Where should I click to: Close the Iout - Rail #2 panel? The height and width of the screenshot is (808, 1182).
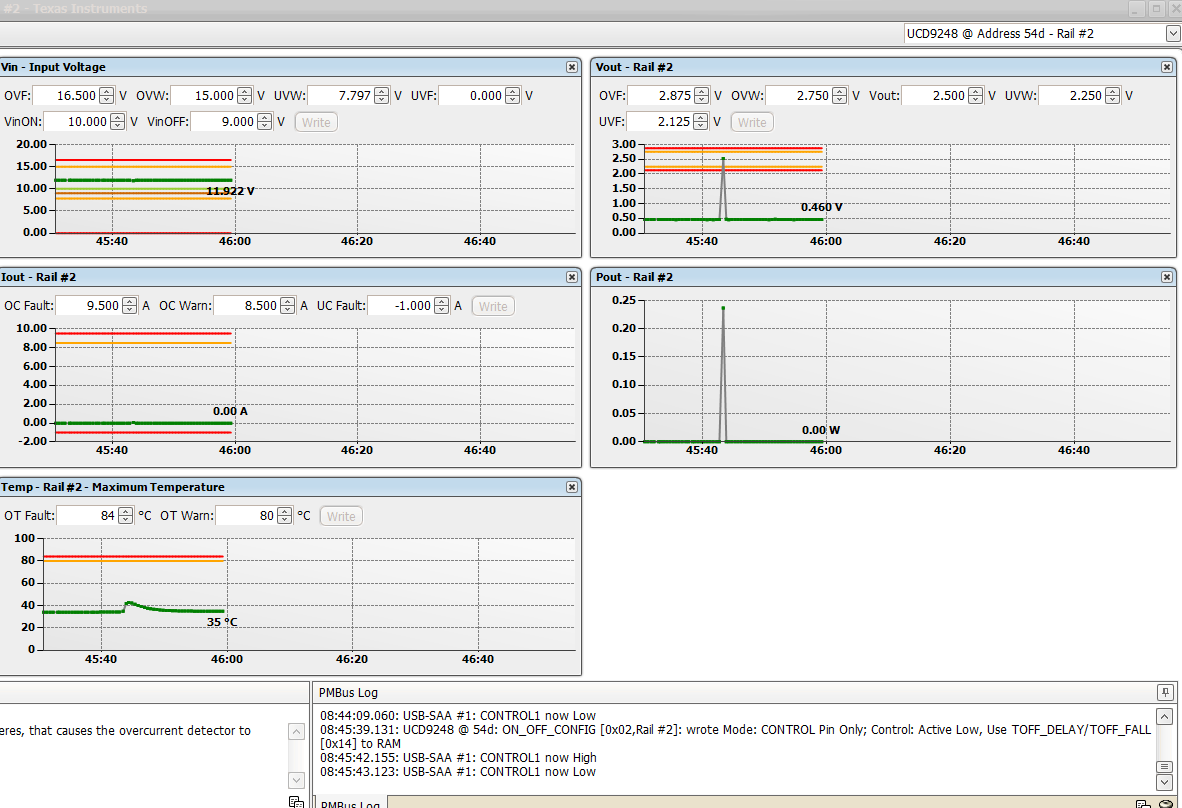572,277
